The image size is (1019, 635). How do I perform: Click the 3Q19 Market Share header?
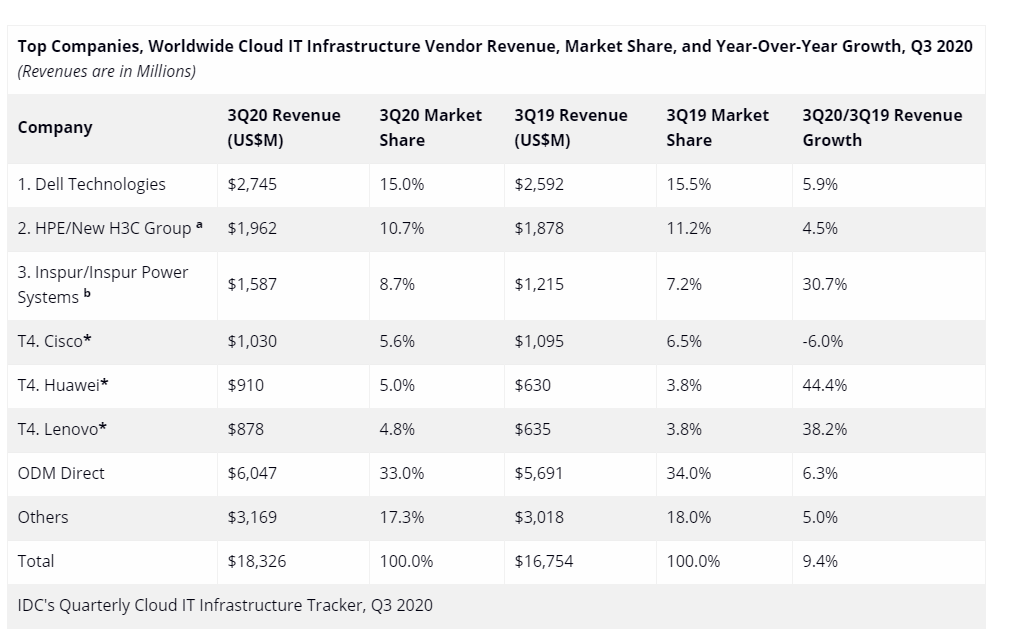tap(718, 128)
